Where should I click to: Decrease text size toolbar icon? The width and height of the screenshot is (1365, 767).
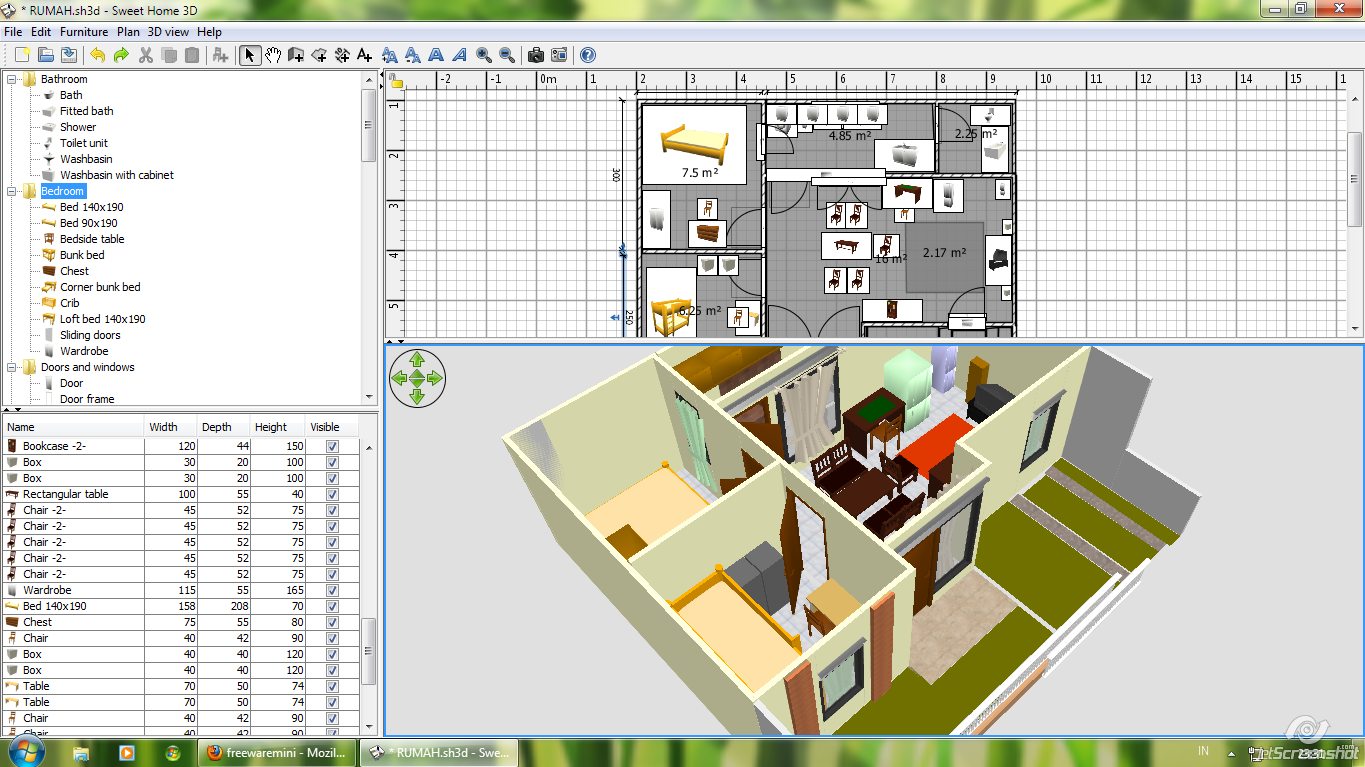pos(413,55)
